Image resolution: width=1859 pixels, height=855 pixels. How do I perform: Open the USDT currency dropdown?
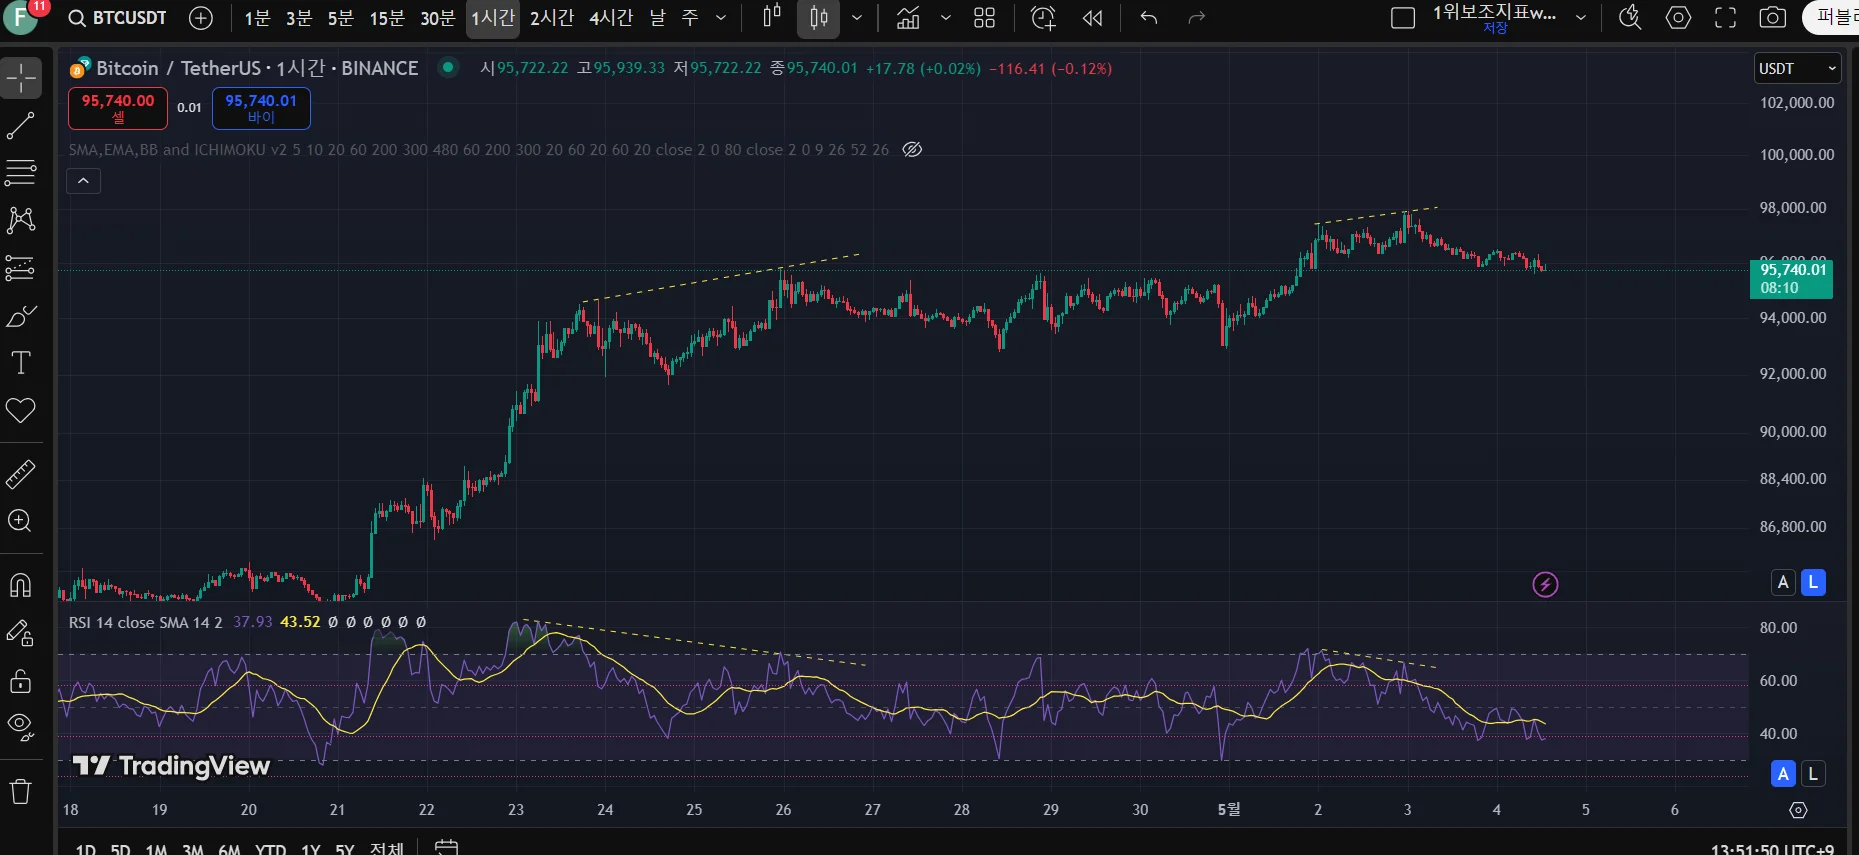tap(1797, 68)
